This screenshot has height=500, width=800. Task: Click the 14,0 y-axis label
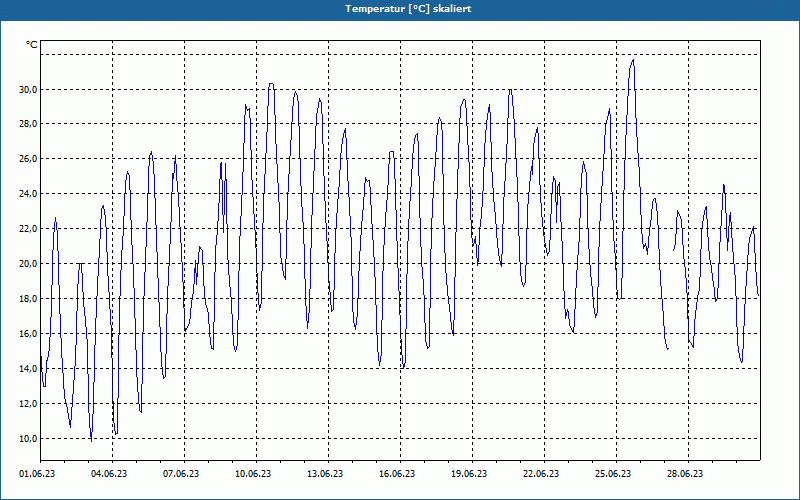coord(28,369)
